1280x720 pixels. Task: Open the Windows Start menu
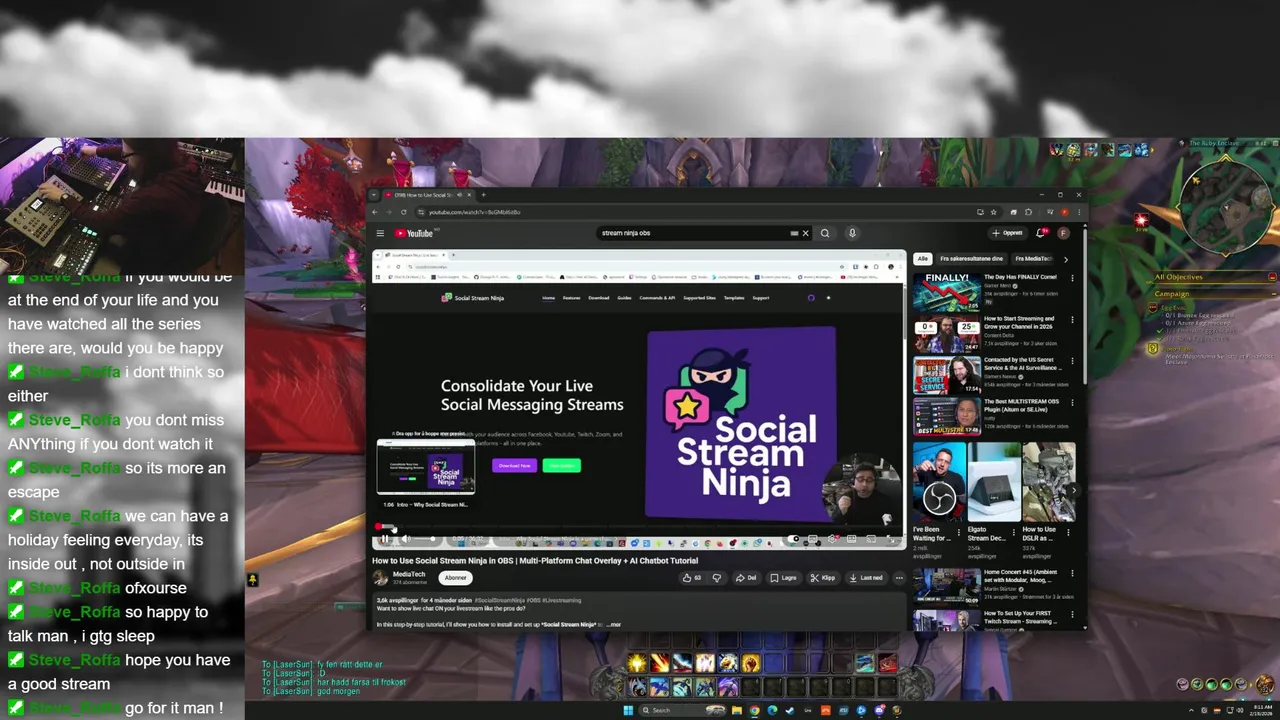point(629,710)
